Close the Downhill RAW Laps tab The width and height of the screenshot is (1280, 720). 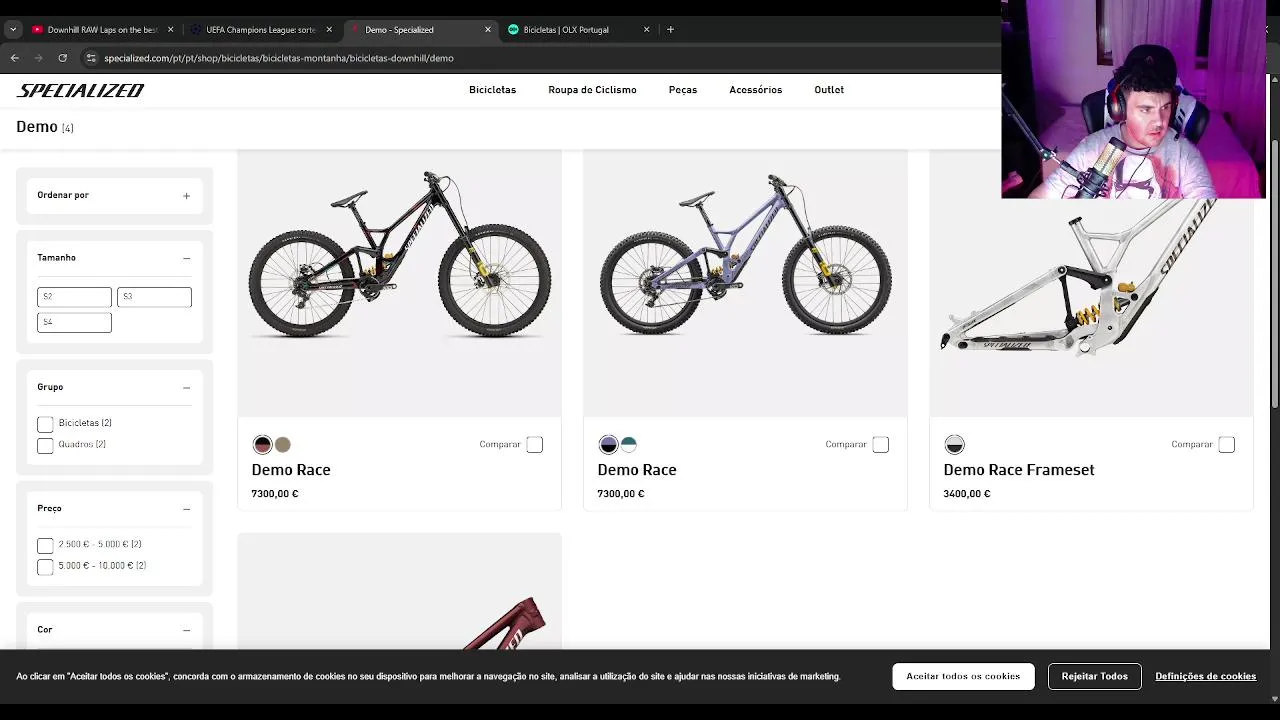170,29
